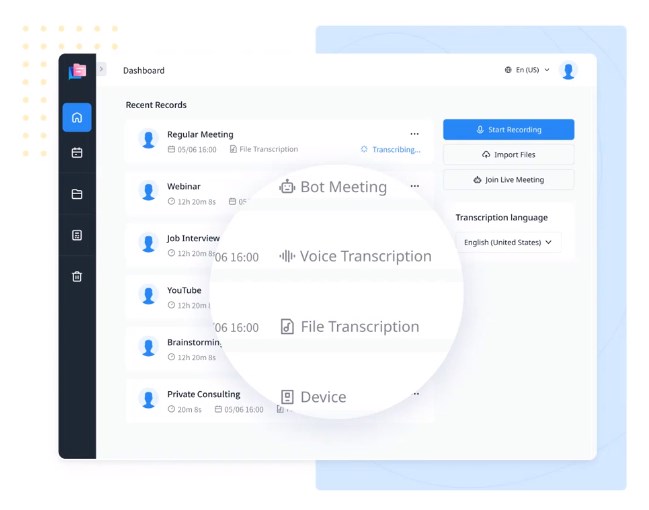Click the Private Consulting avatar icon
The image size is (649, 510).
(x=148, y=399)
